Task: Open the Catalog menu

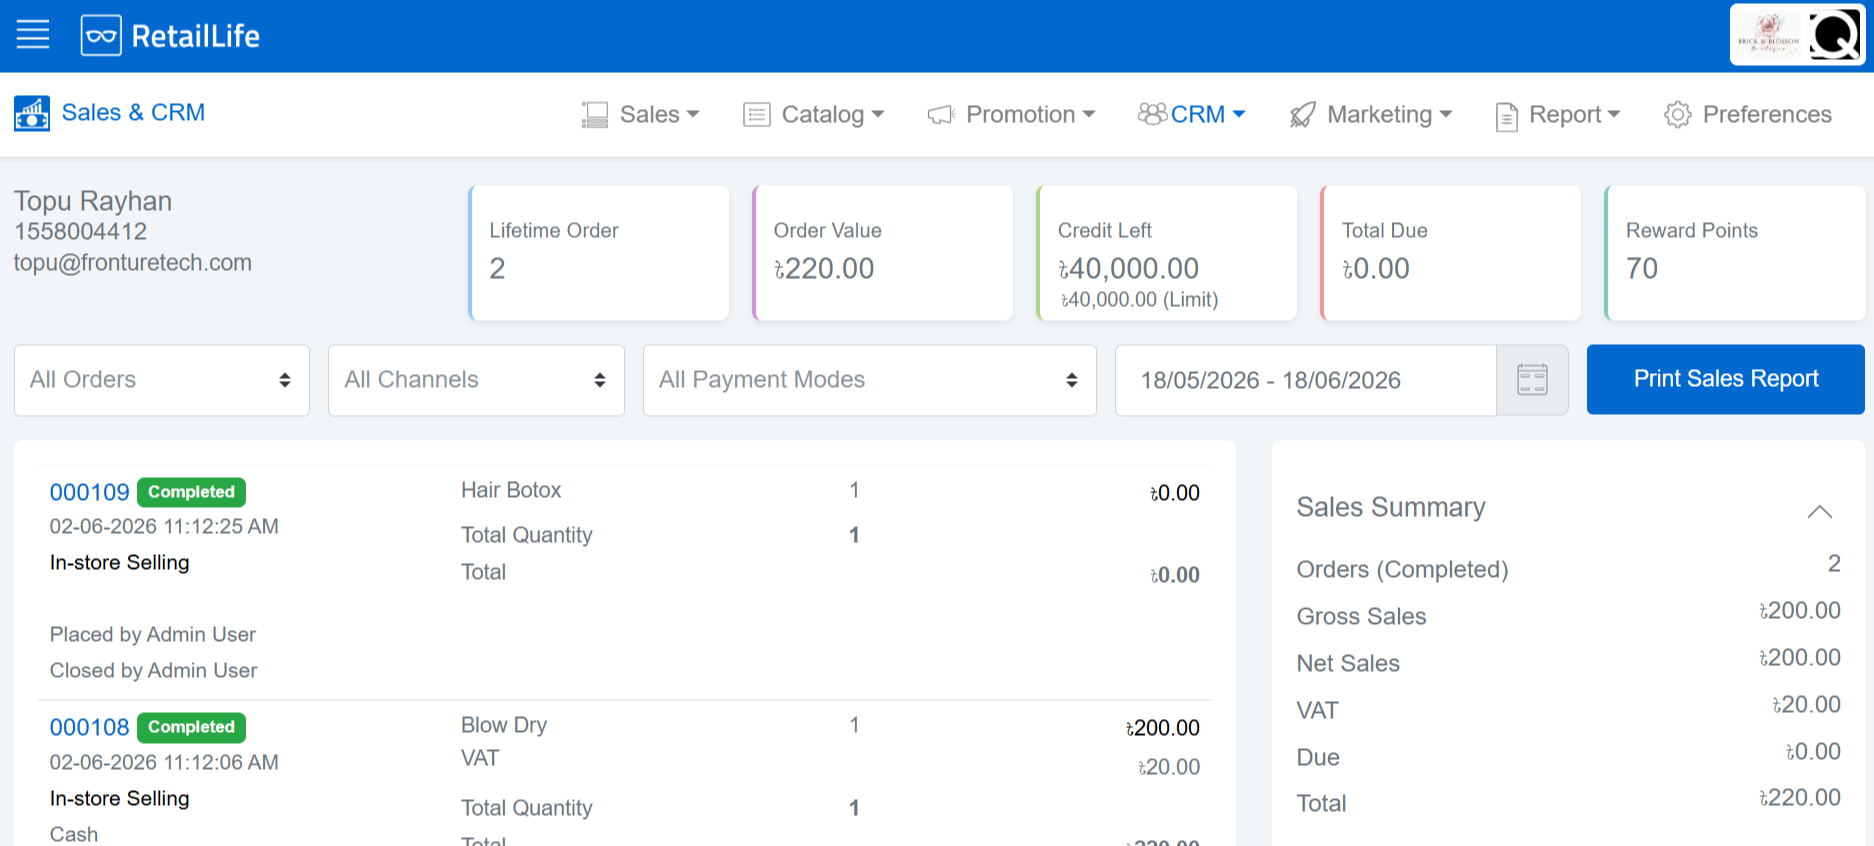Action: click(814, 115)
